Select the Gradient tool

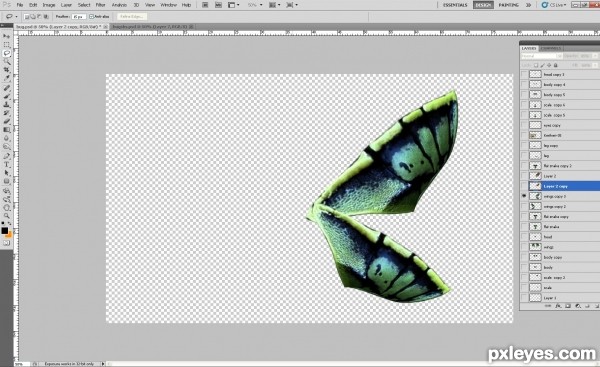point(7,130)
